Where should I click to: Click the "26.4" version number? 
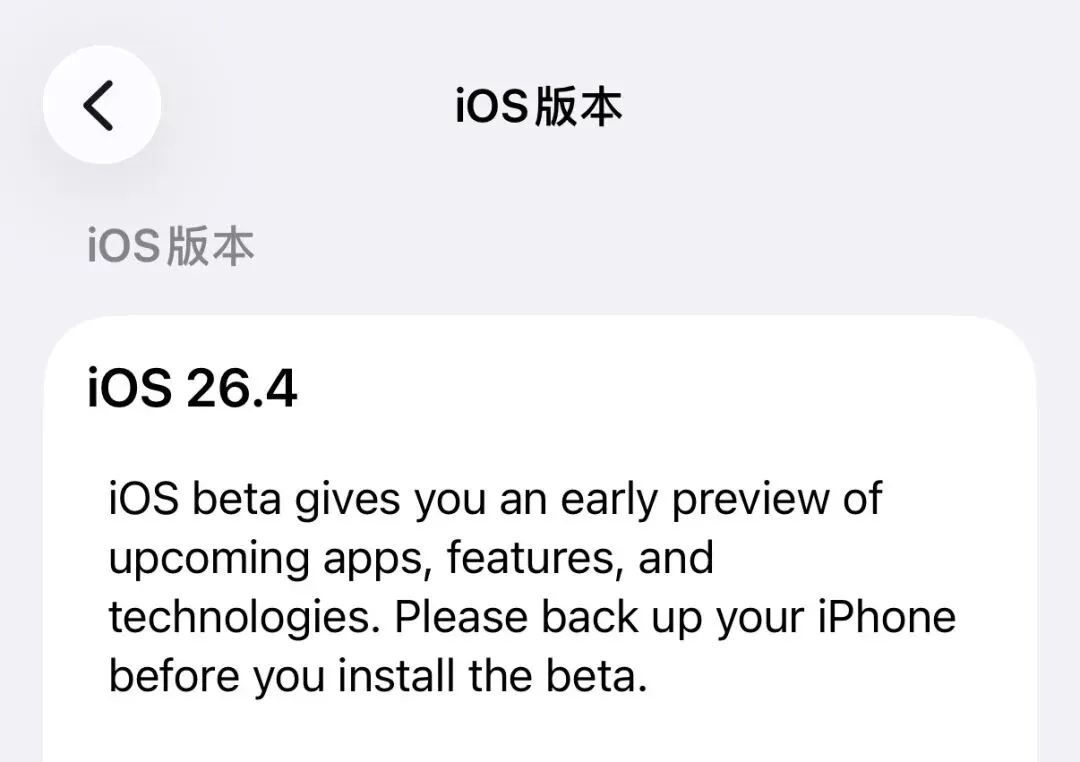(242, 389)
